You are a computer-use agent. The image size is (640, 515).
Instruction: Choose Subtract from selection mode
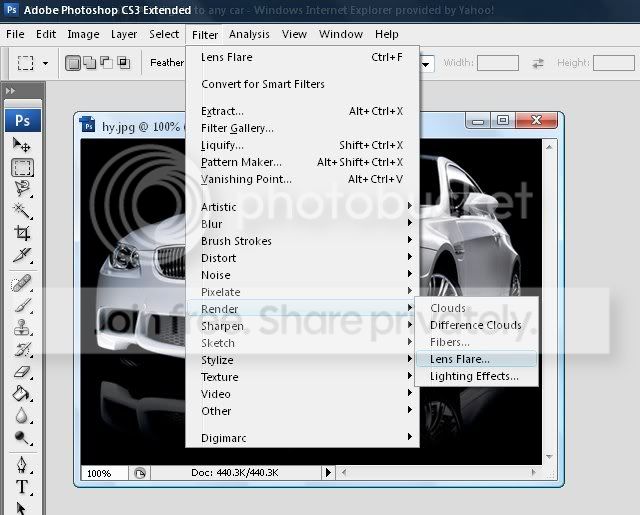pyautogui.click(x=106, y=63)
